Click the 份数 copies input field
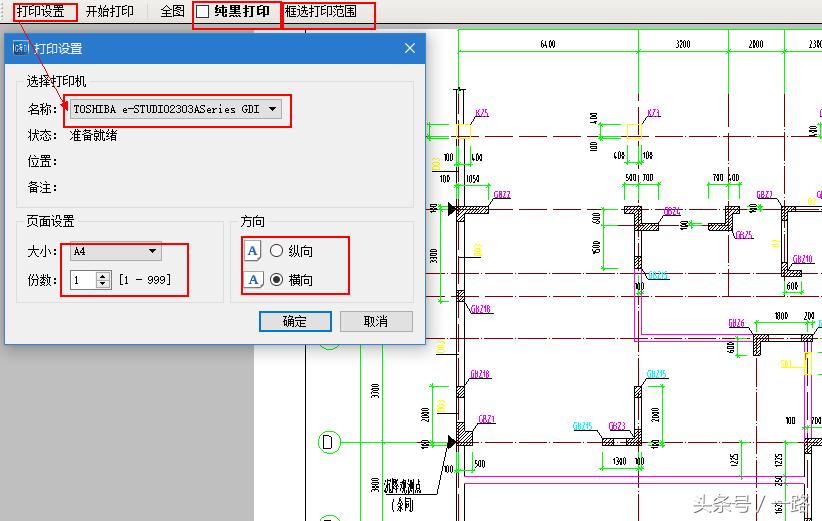The width and height of the screenshot is (822, 521). pyautogui.click(x=82, y=280)
